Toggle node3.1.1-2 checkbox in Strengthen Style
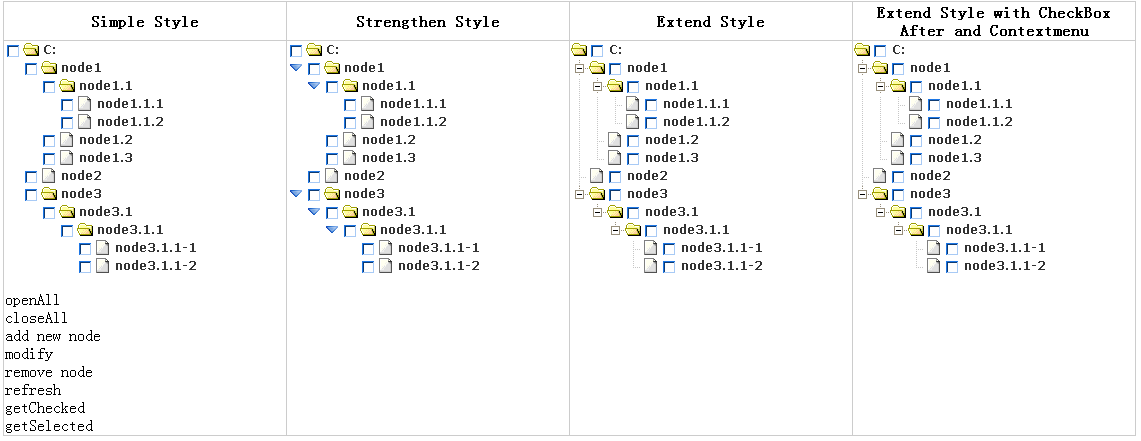1141x441 pixels. click(x=368, y=267)
